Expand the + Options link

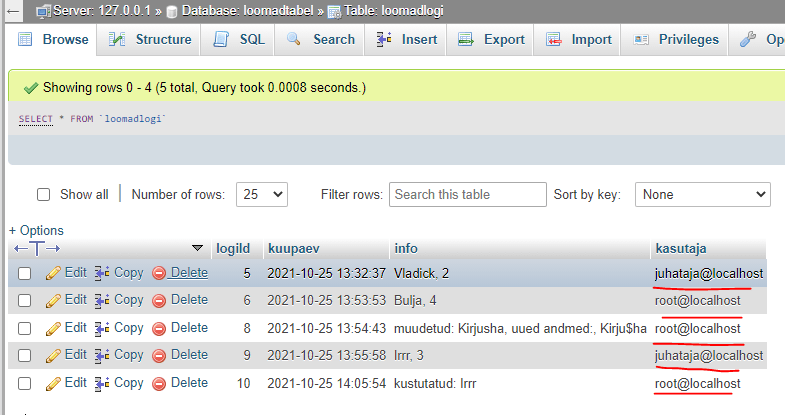pos(36,230)
